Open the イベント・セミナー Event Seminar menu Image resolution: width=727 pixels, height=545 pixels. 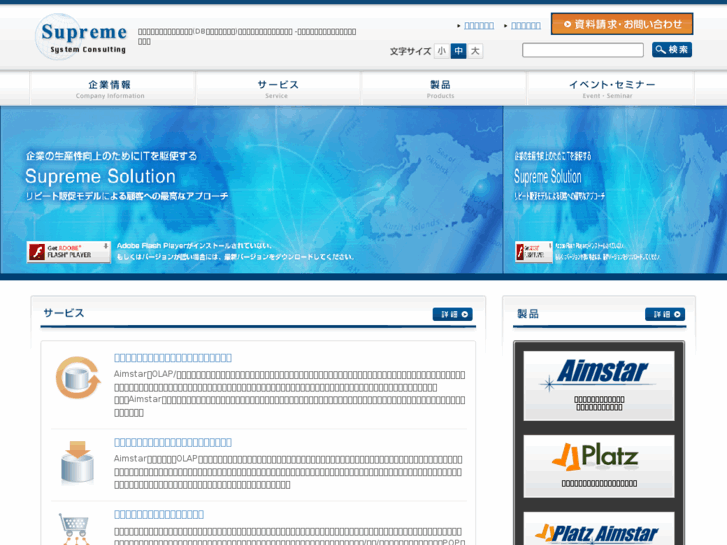[x=611, y=89]
